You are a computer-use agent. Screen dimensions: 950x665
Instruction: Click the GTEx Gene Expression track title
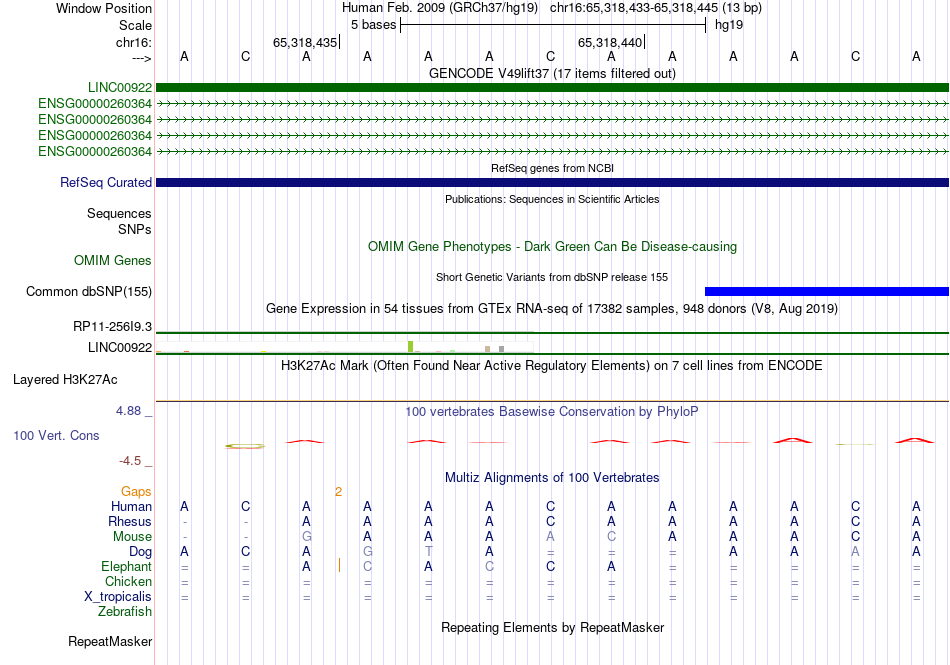(x=552, y=309)
